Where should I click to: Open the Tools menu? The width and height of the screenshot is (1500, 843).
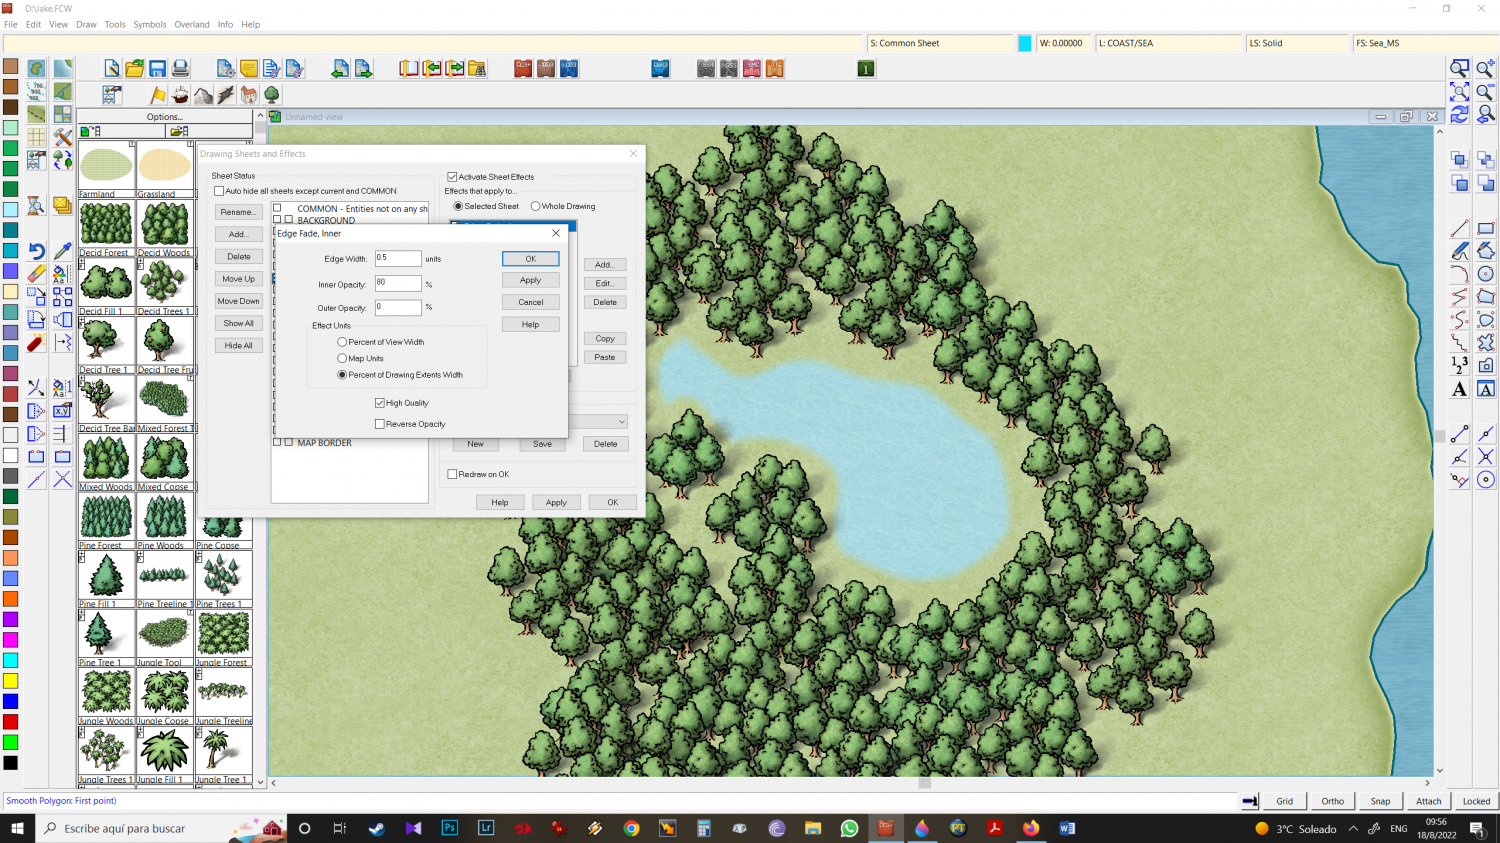point(115,24)
